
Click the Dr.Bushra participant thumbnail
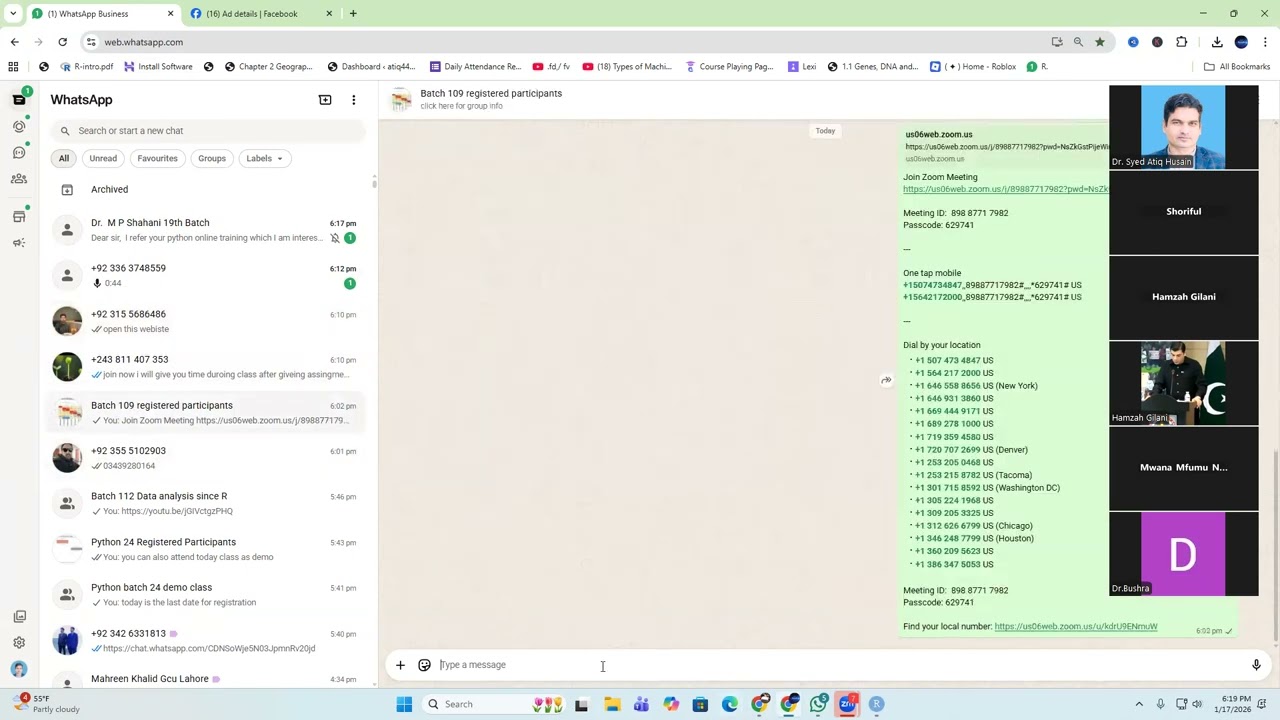point(1184,554)
